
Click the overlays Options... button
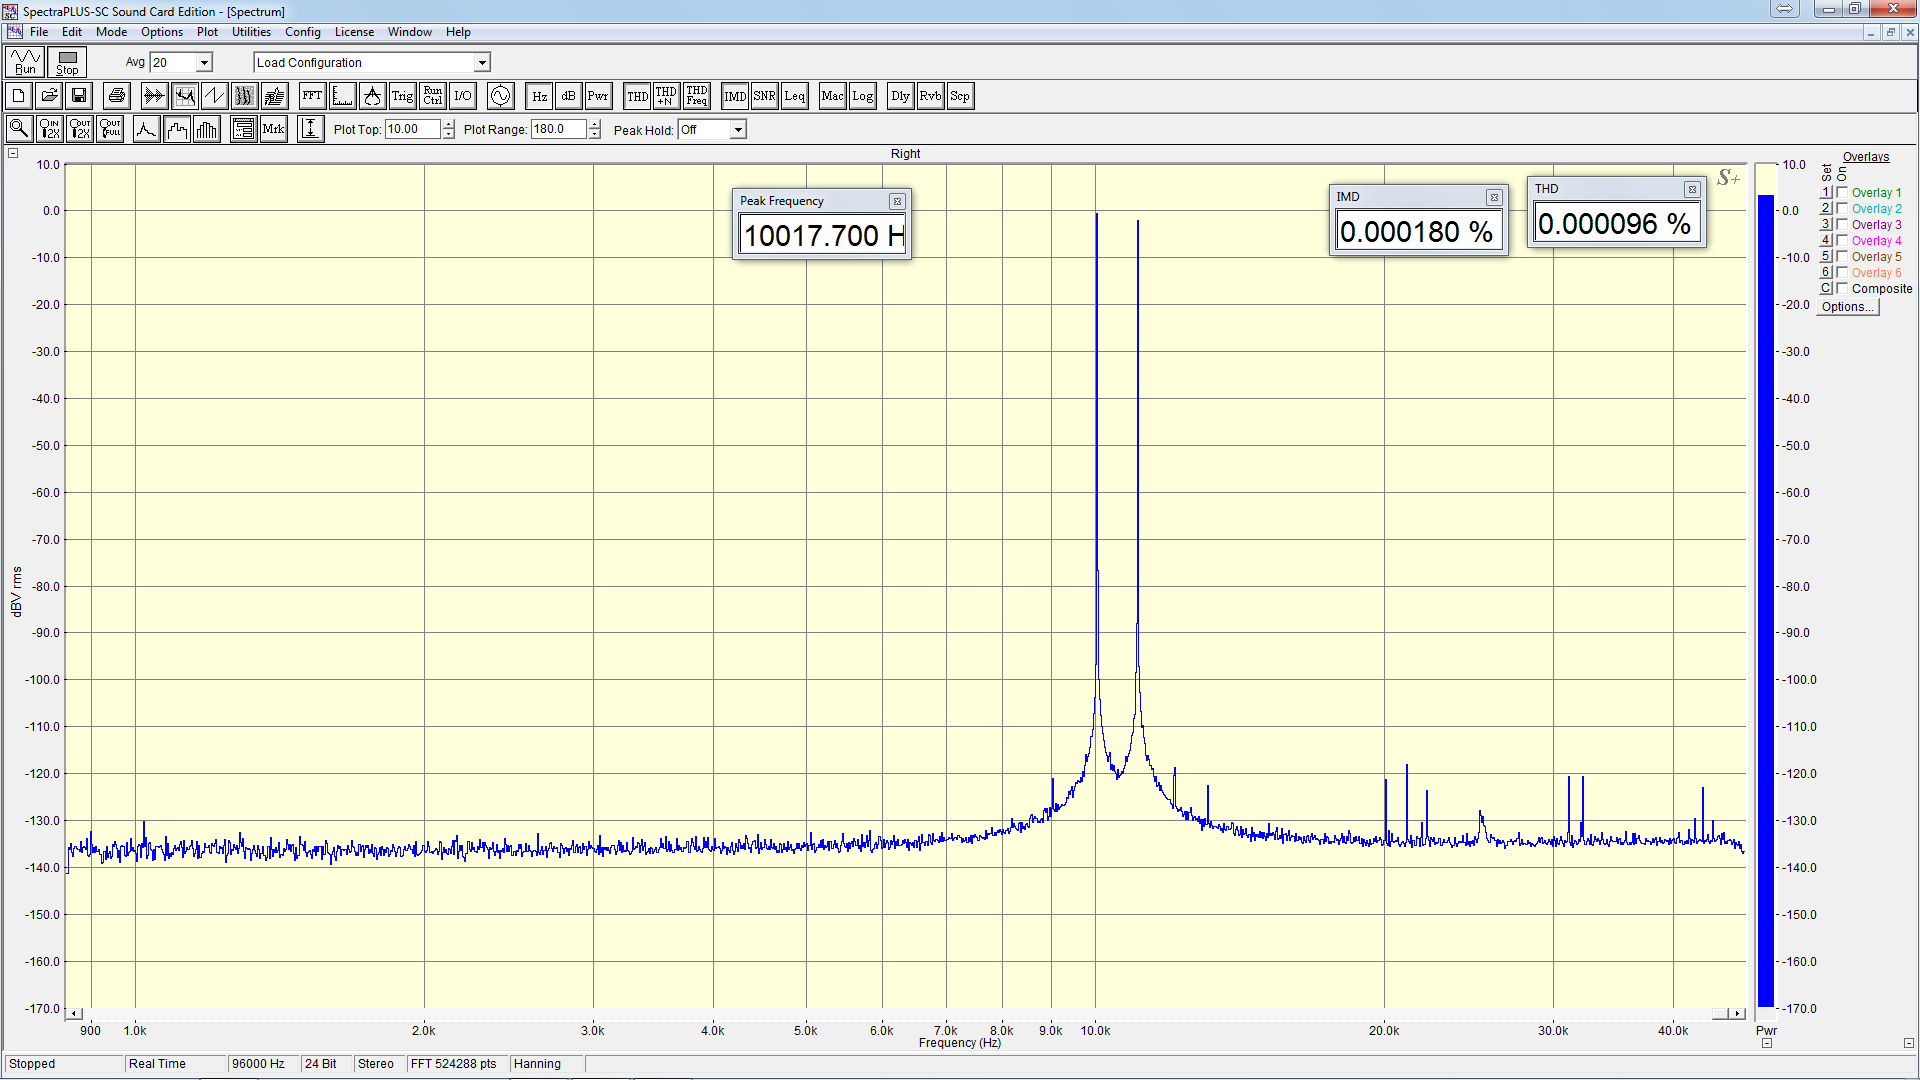[1847, 307]
